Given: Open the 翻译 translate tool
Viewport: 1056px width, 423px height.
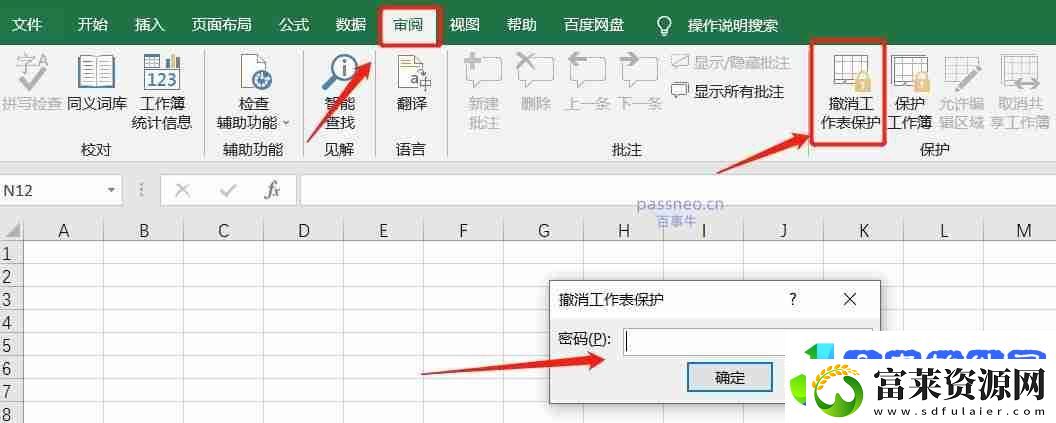Looking at the screenshot, I should pos(411,82).
